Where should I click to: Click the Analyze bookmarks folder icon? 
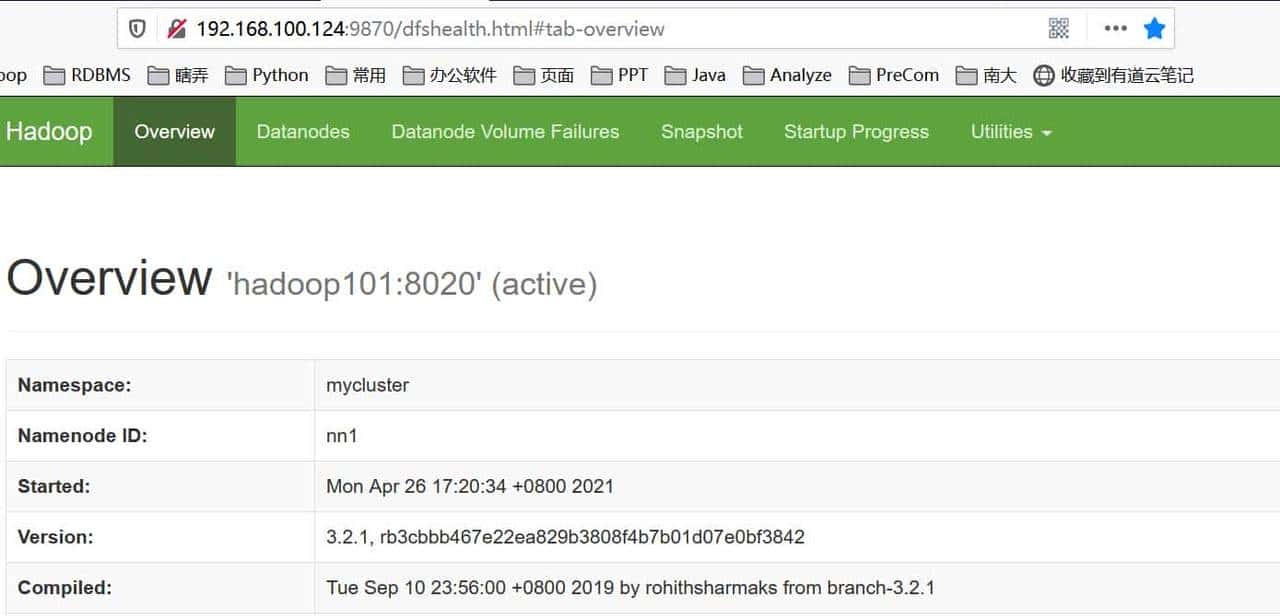[x=755, y=74]
